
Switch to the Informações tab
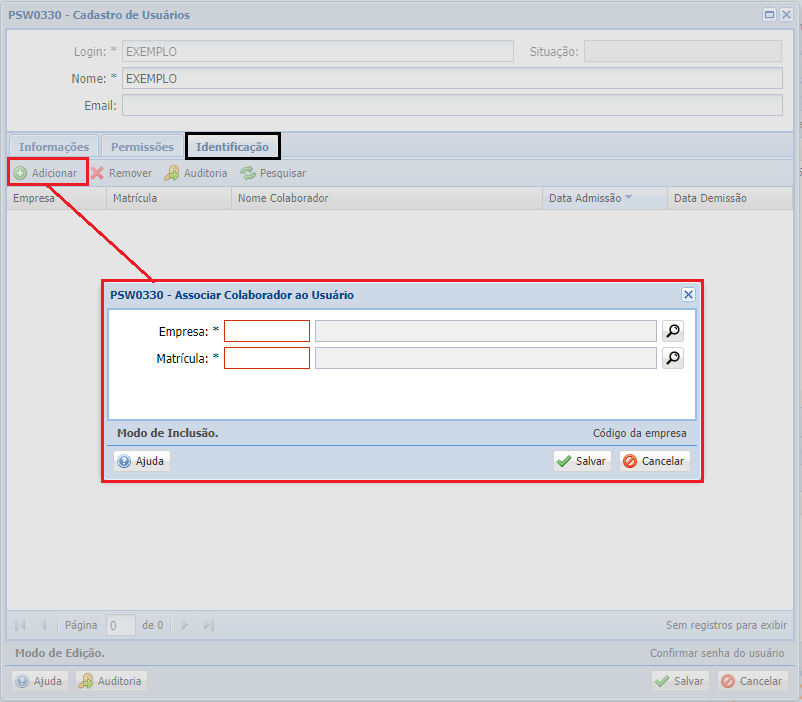pyautogui.click(x=54, y=147)
